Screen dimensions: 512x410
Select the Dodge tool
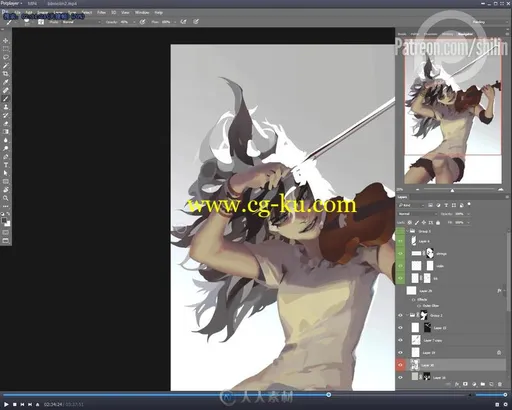[x=6, y=148]
